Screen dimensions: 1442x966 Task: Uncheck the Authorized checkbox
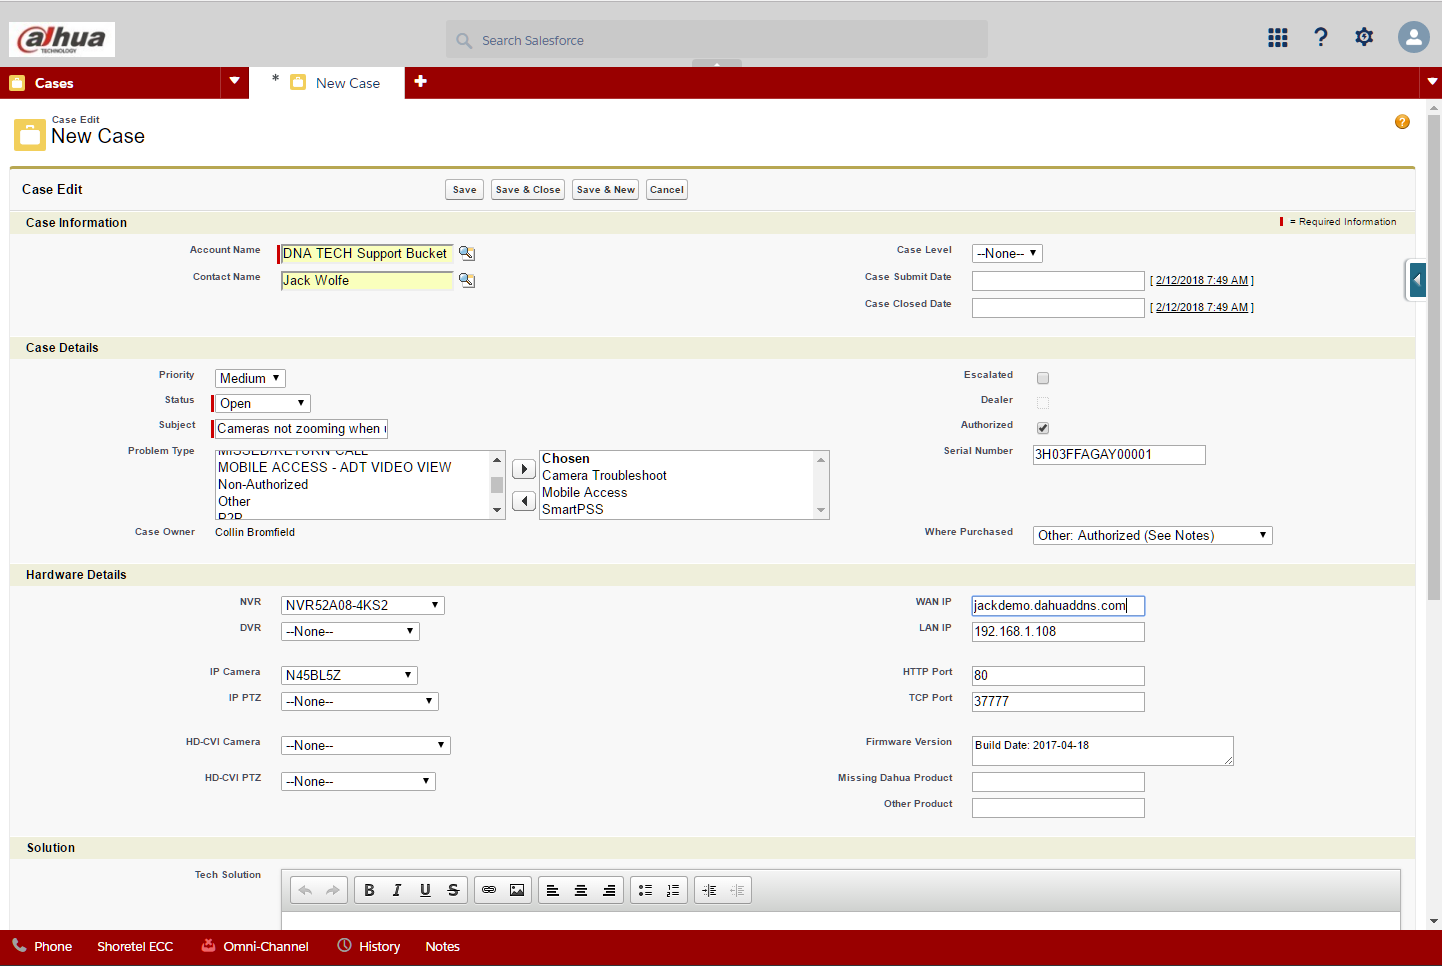pyautogui.click(x=1043, y=428)
